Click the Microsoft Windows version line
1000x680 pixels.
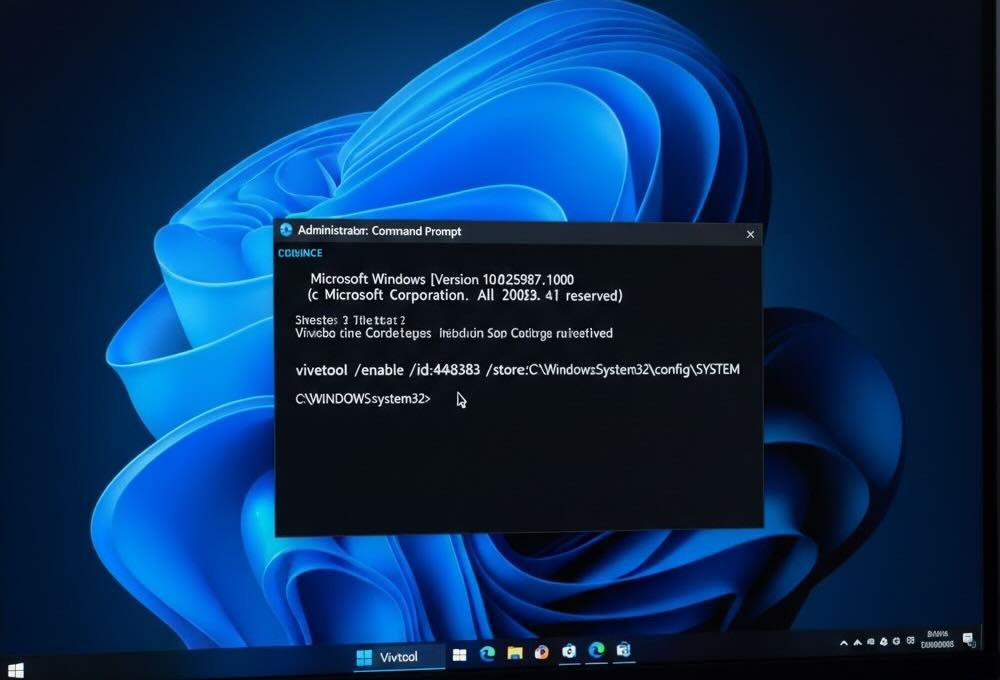442,278
